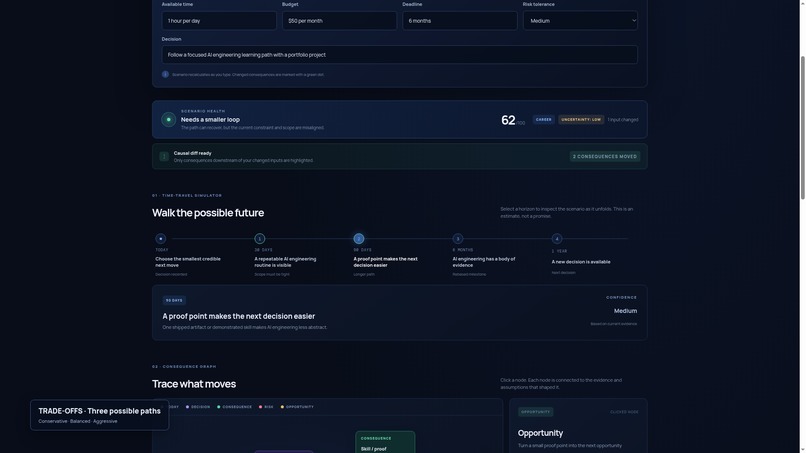Select the 1 YEAR timeline step 4
806x453 pixels.
tap(557, 239)
